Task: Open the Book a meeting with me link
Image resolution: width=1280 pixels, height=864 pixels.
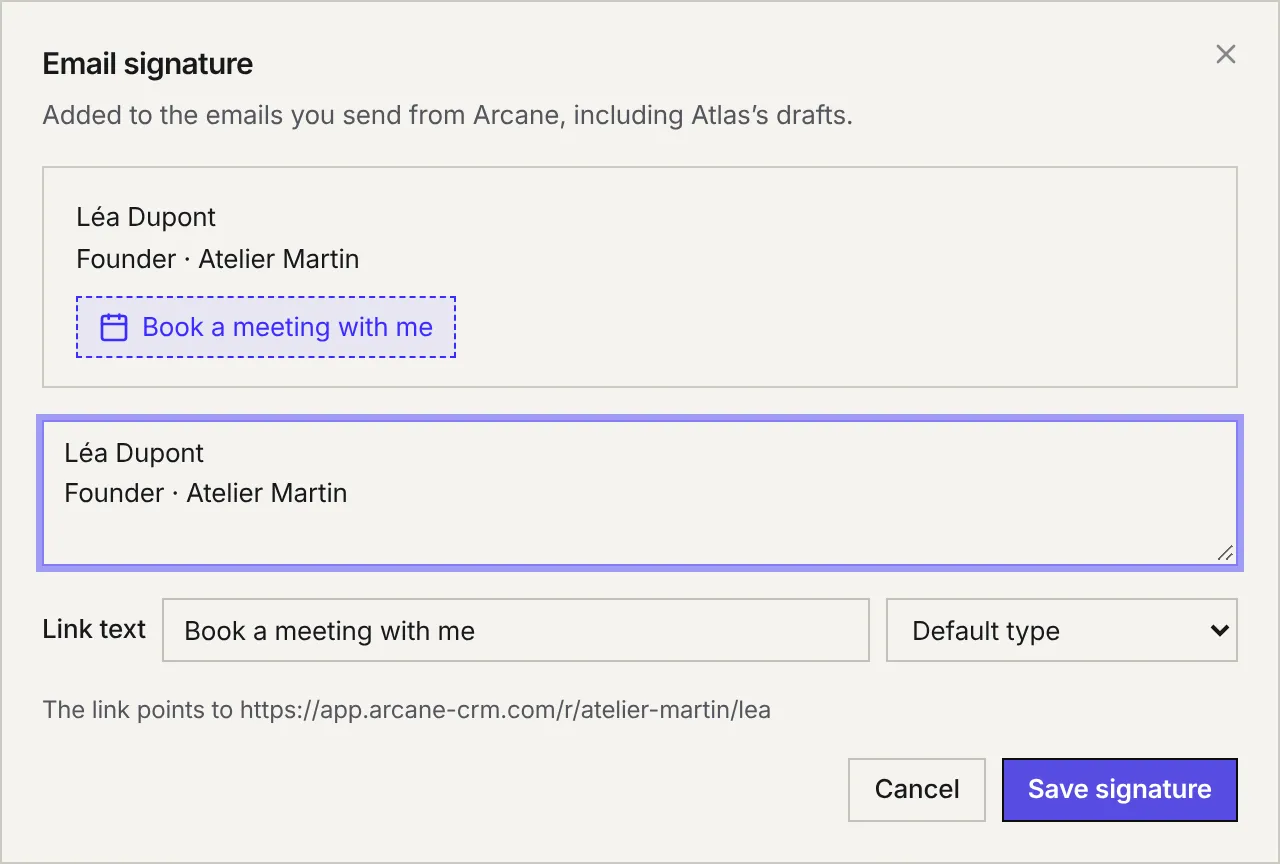Action: click(x=266, y=327)
